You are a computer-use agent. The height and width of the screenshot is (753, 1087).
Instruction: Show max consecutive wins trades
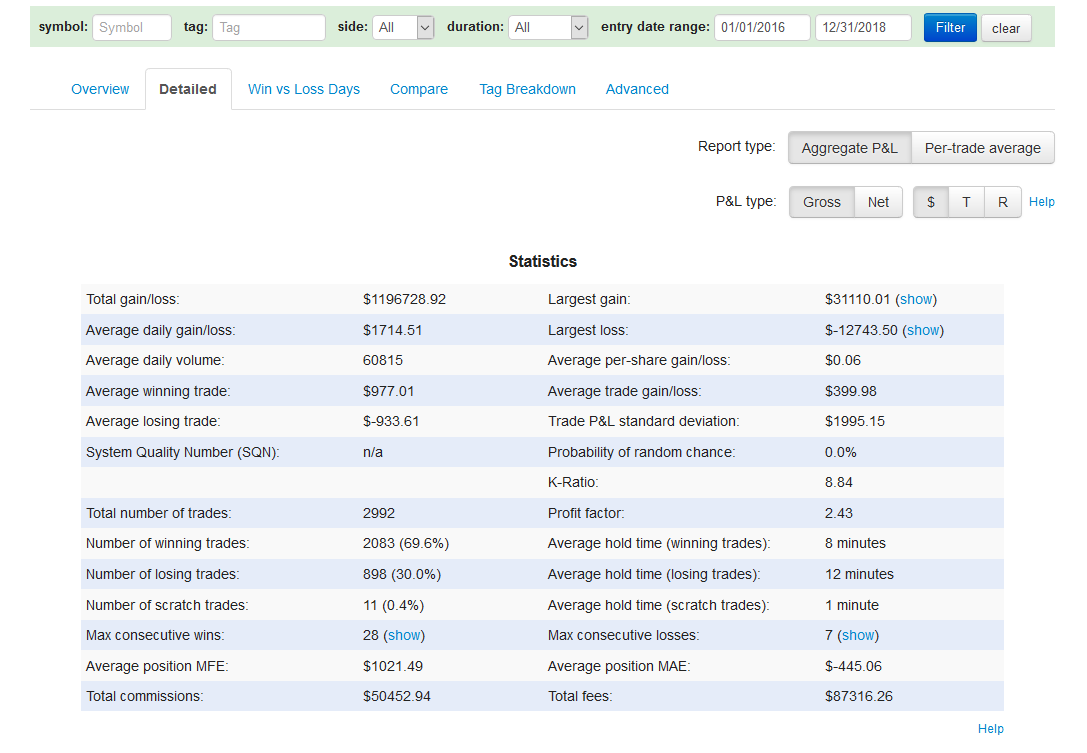point(404,635)
